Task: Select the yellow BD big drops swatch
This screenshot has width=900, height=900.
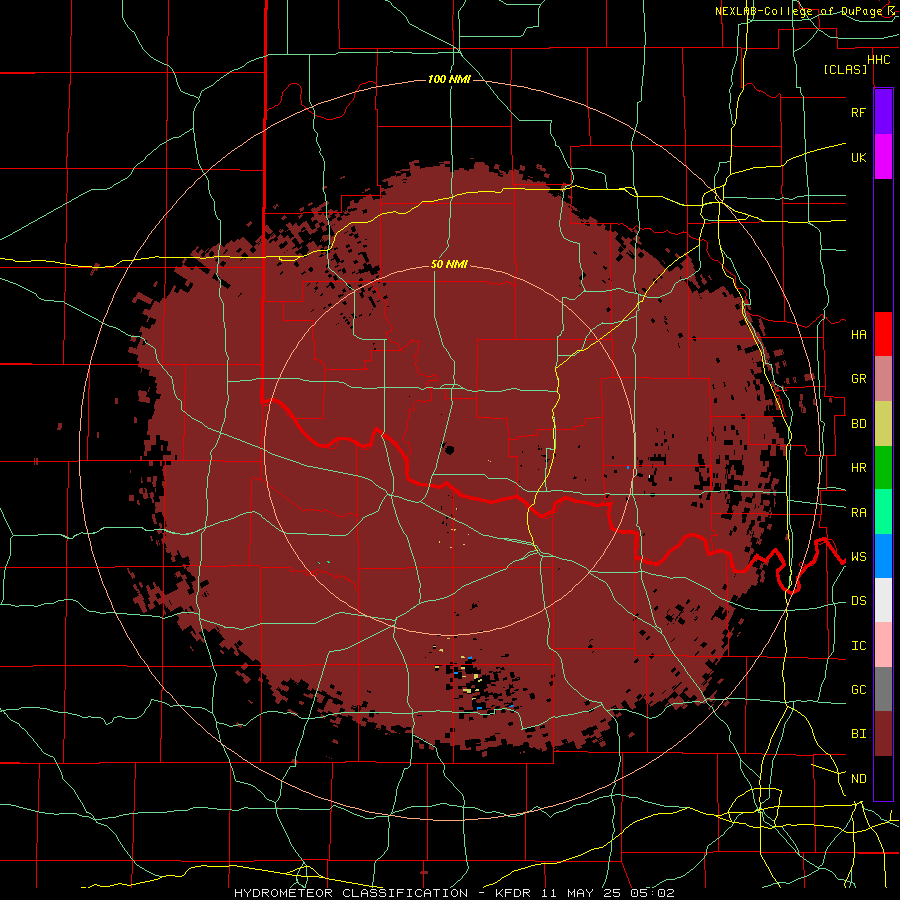Action: click(x=883, y=424)
